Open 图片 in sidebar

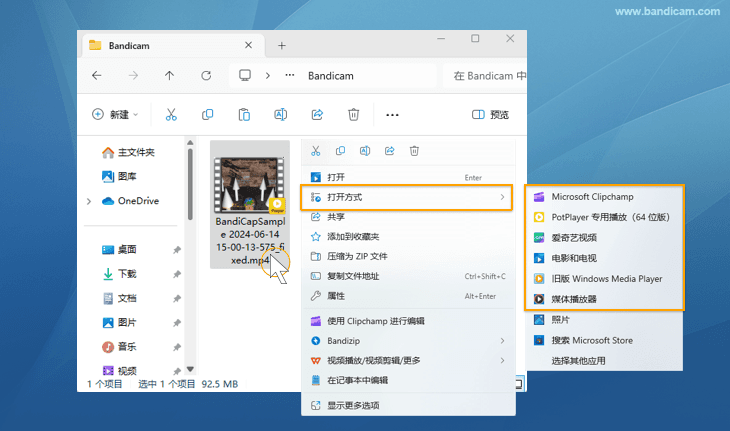tap(119, 323)
